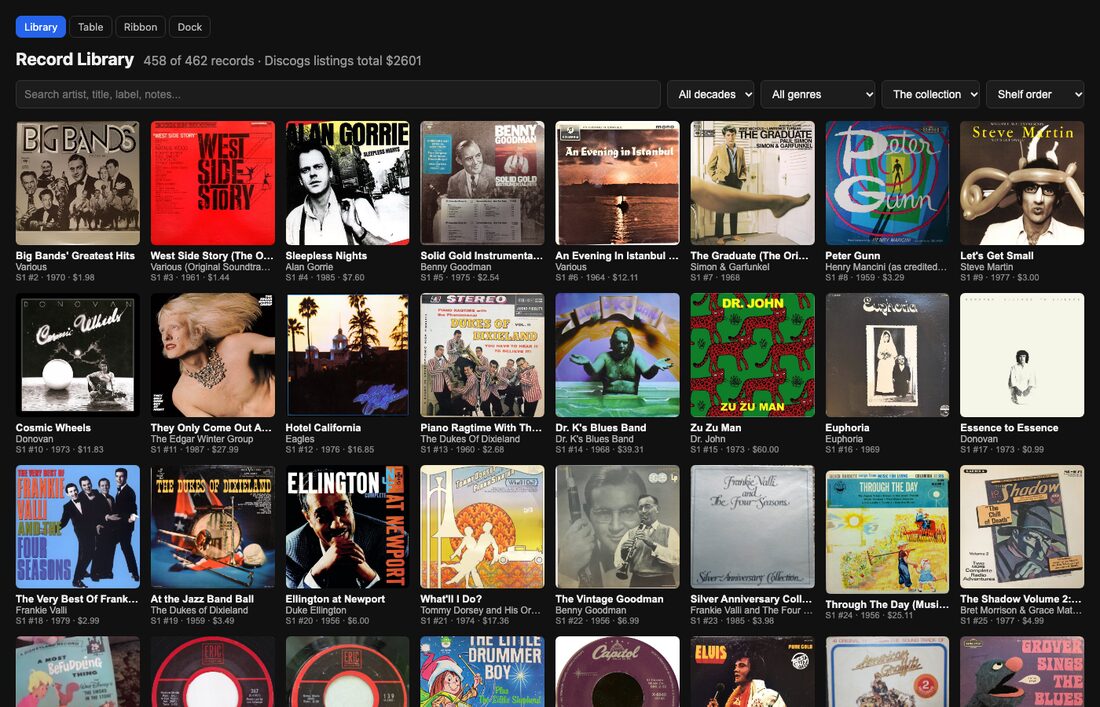Viewport: 1100px width, 707px height.
Task: Select the Dr. John Zu Zu Man cover
Action: pos(752,355)
